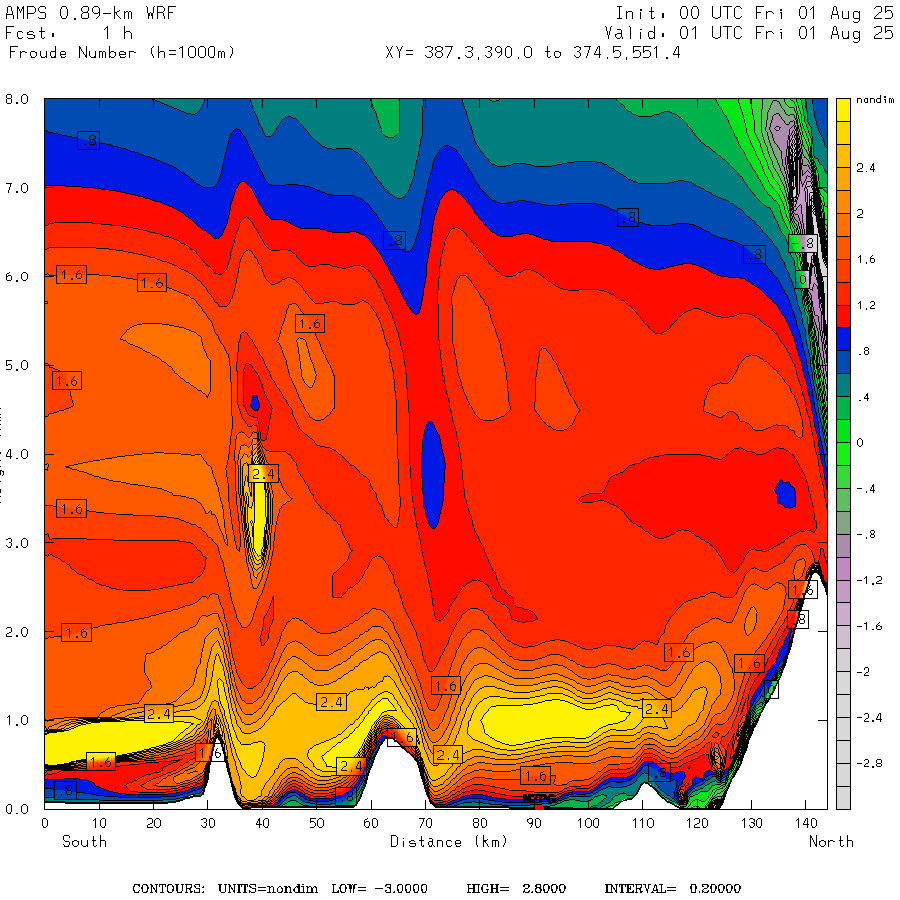Click the "HIGH= 2.8000" footer value
Image resolution: width=900 pixels, height=900 pixels.
(x=516, y=889)
